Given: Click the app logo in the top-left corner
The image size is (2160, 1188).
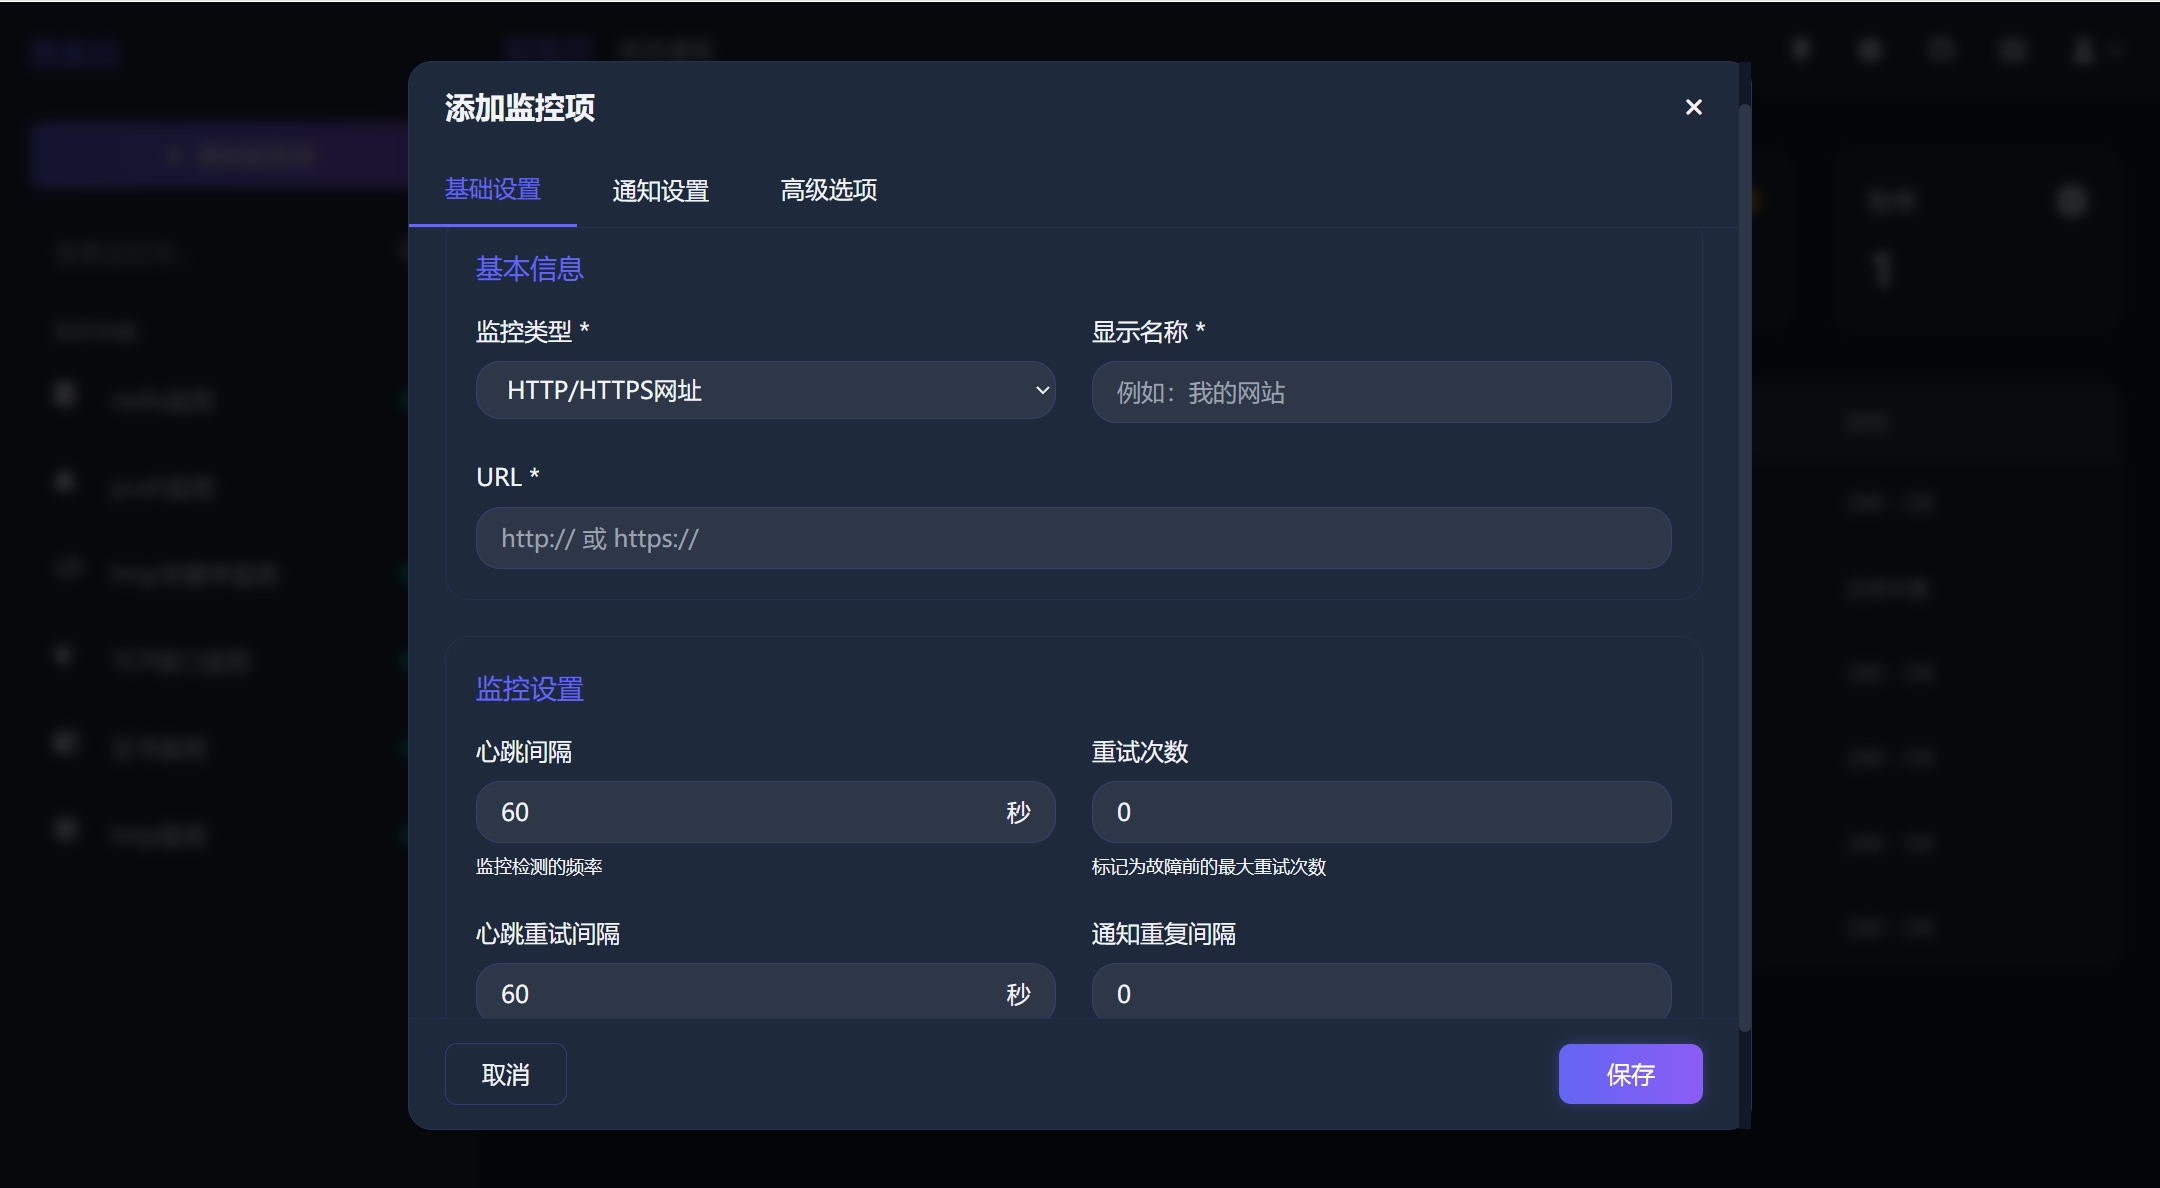Looking at the screenshot, I should tap(76, 52).
